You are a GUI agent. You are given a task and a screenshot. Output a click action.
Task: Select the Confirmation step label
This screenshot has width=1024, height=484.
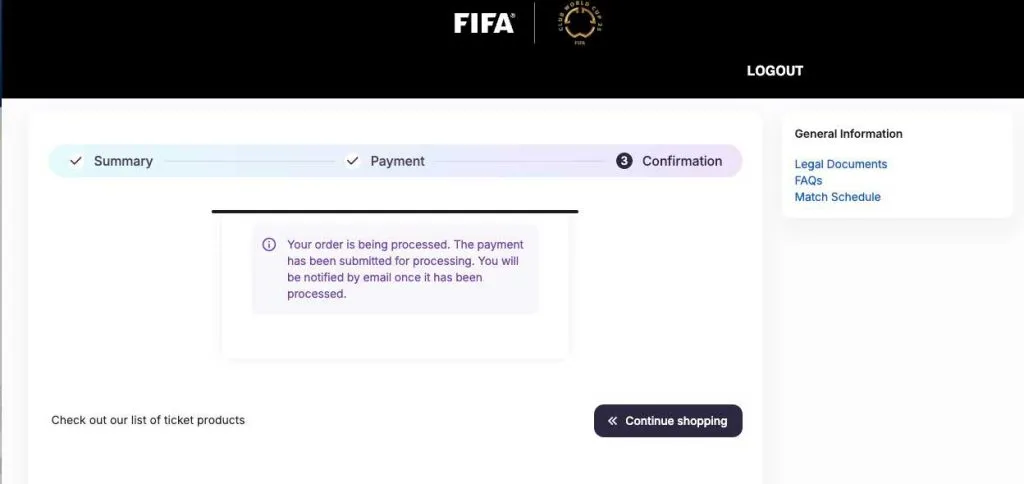tap(682, 161)
